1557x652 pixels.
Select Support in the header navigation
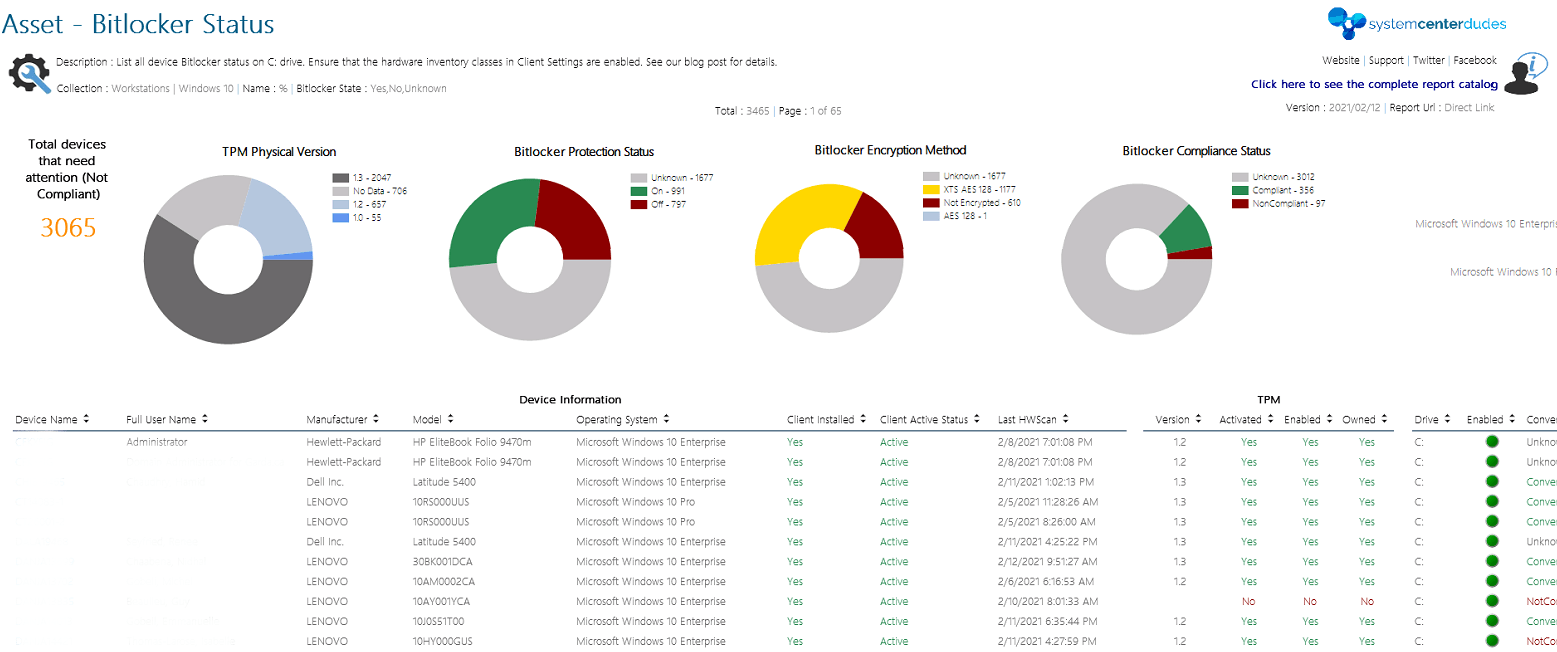(x=1386, y=60)
